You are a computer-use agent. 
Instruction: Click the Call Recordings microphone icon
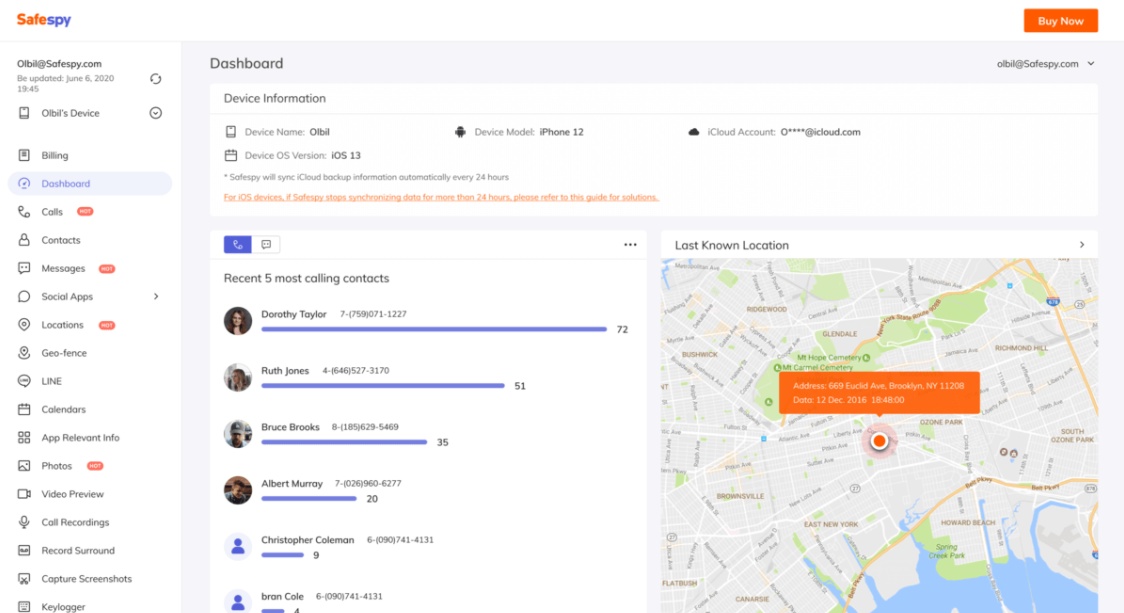click(24, 522)
